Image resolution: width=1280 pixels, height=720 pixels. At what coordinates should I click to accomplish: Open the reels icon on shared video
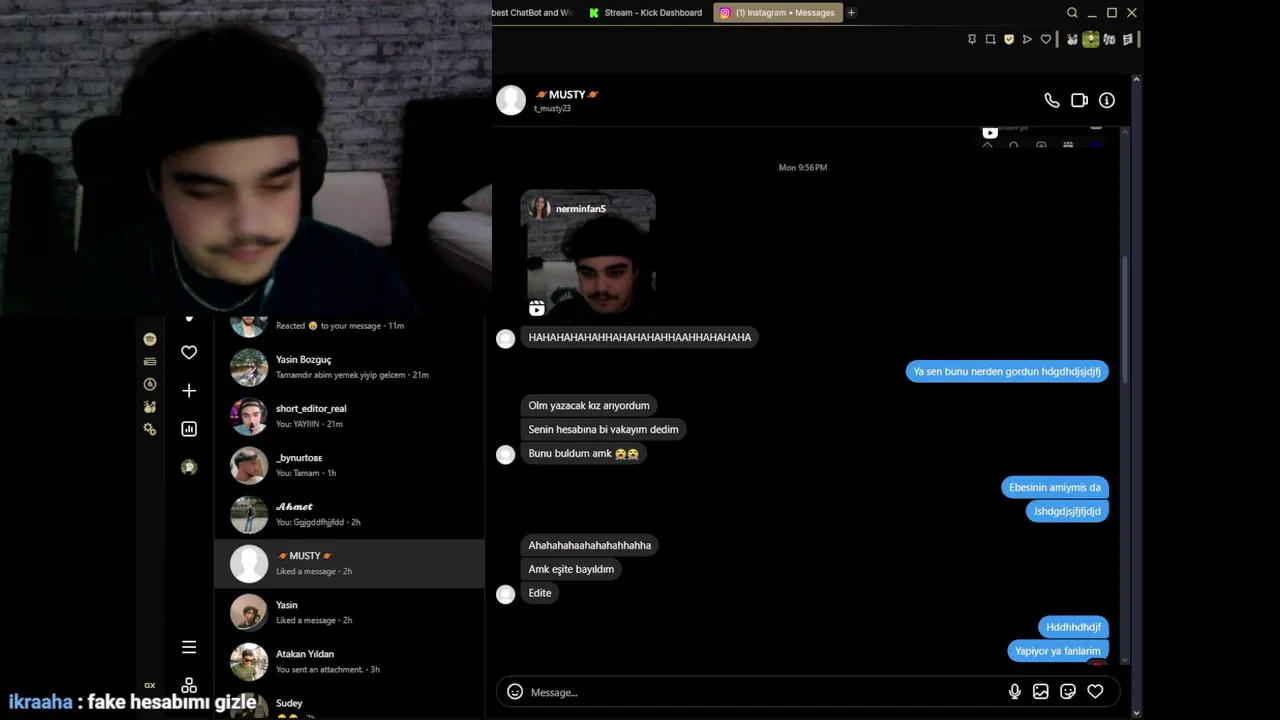537,308
